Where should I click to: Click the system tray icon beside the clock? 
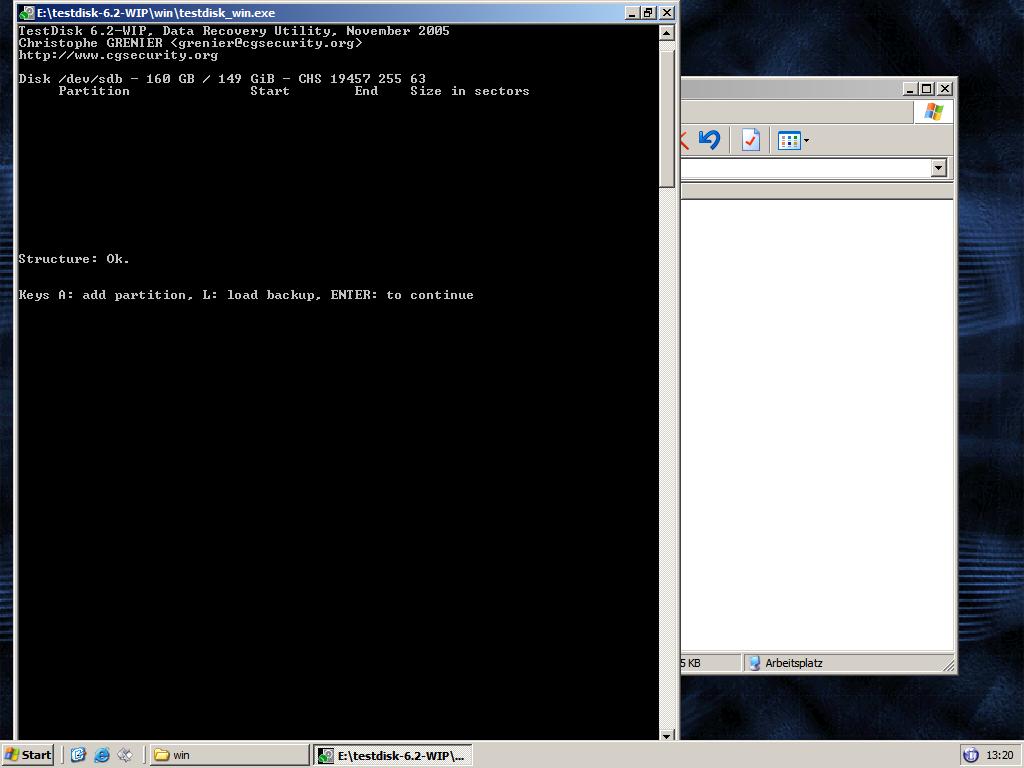click(x=971, y=755)
